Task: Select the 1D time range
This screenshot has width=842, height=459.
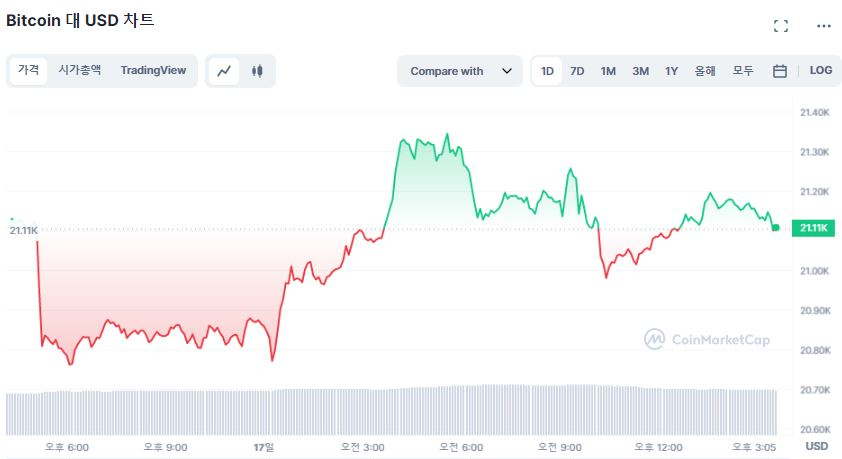Action: click(x=548, y=71)
